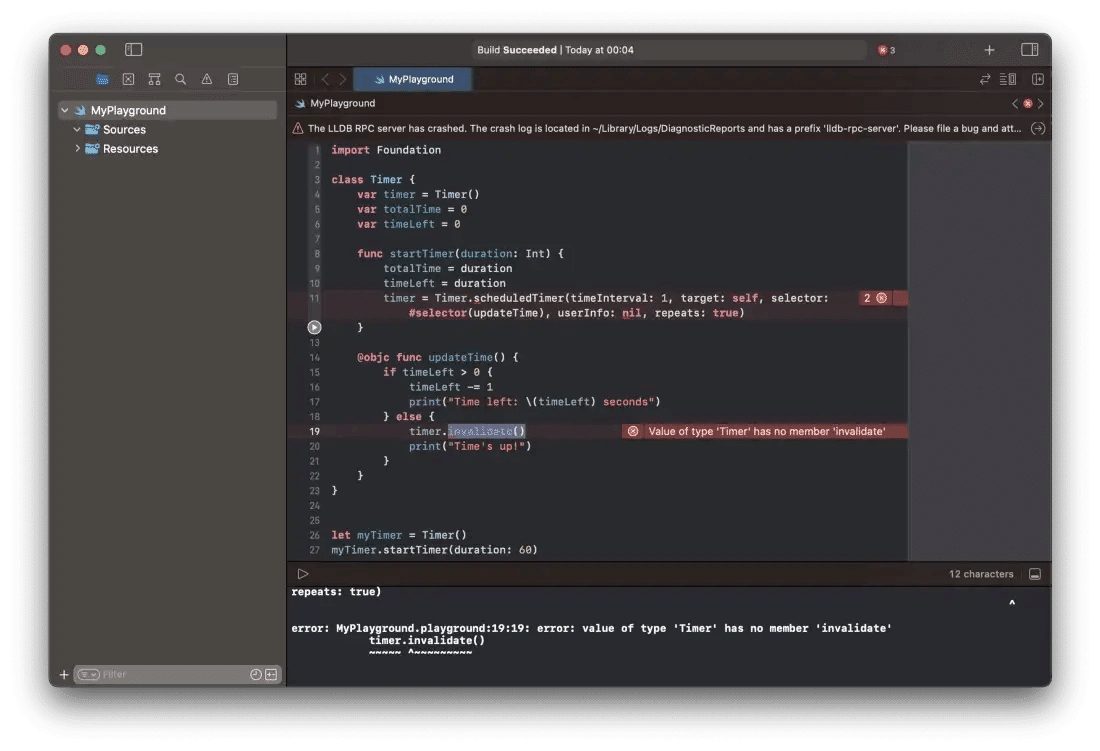Select the Sources folder

(124, 130)
